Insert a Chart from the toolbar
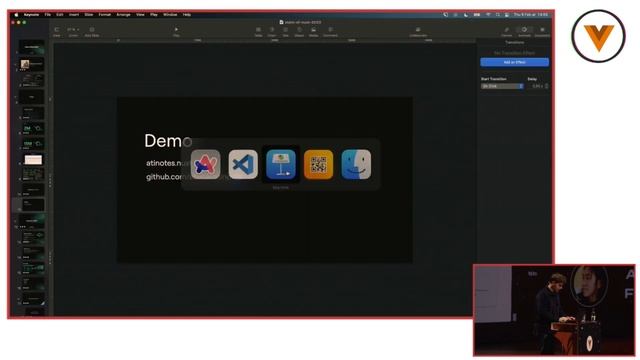The width and height of the screenshot is (640, 360). [x=272, y=32]
